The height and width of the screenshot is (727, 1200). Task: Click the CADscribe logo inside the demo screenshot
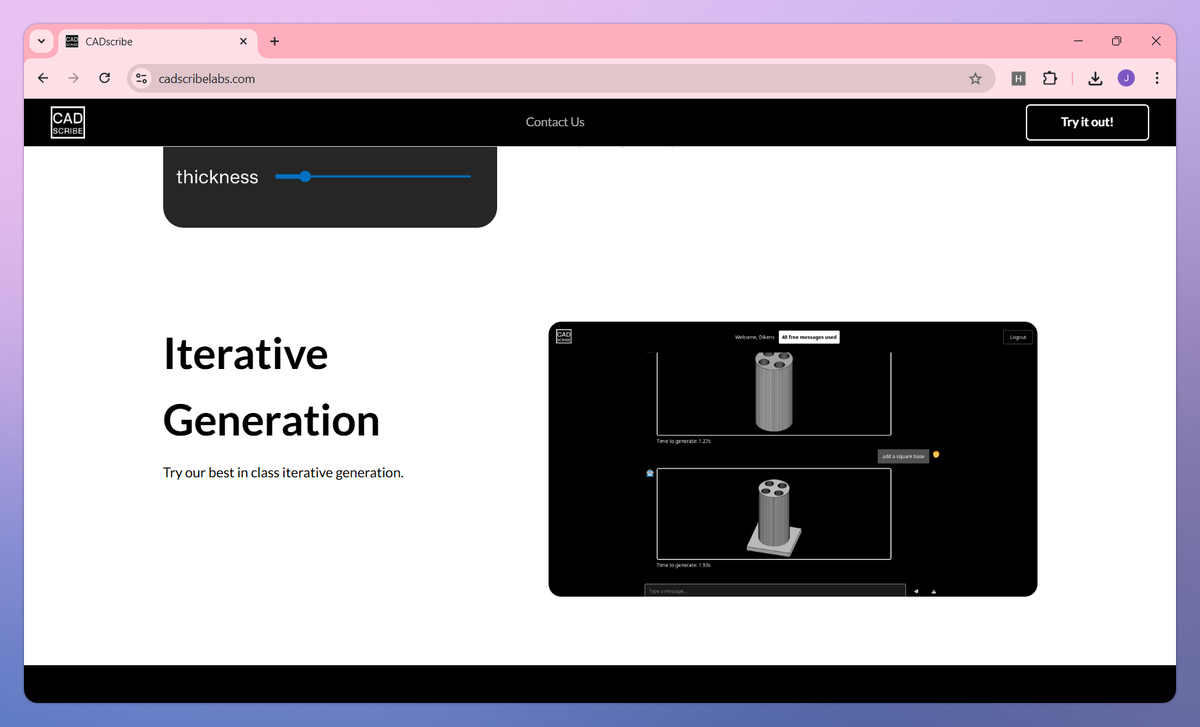[563, 336]
